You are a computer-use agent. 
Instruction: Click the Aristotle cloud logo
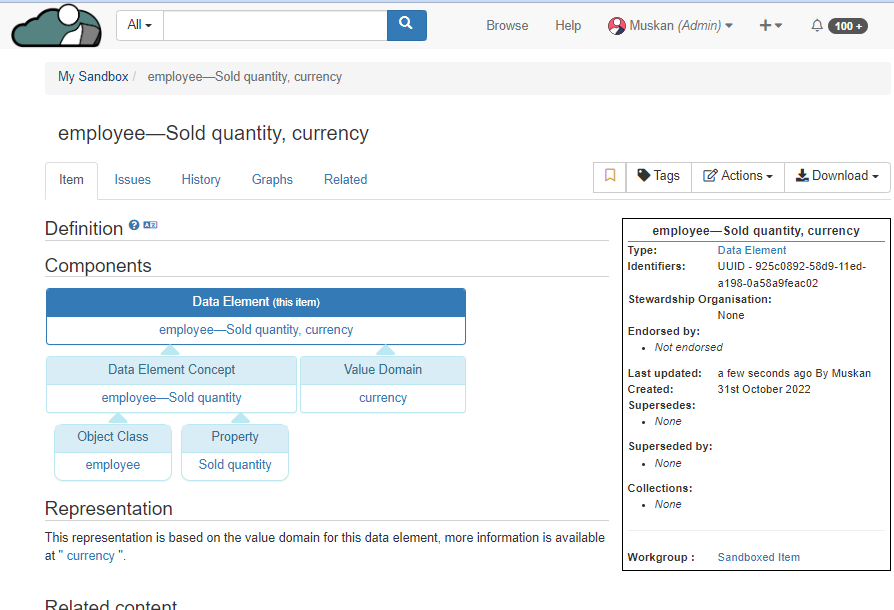point(56,26)
